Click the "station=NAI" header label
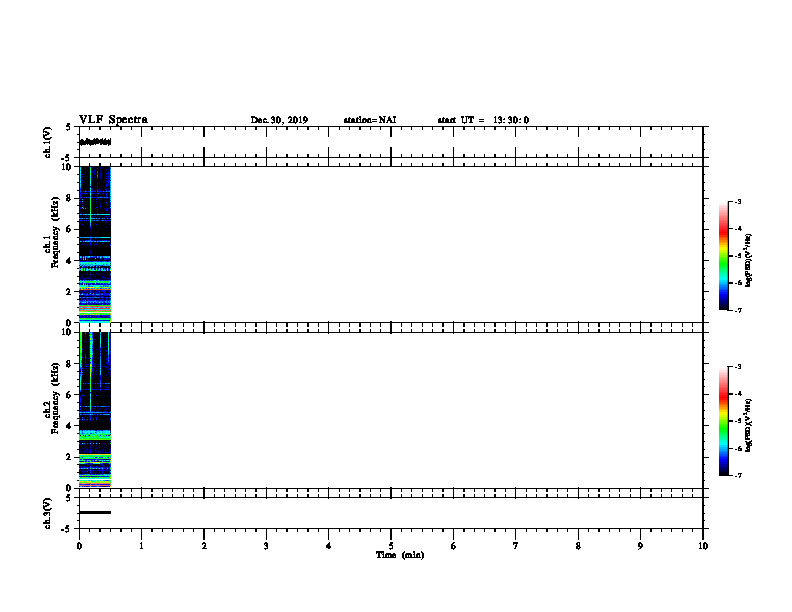Screen dimensions: 792x612 pyautogui.click(x=370, y=120)
